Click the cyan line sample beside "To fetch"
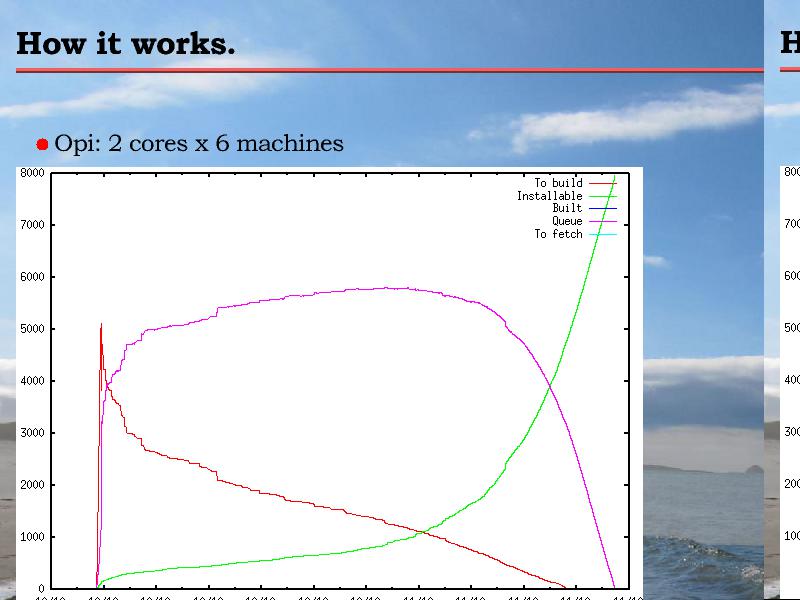Image resolution: width=800 pixels, height=600 pixels. [602, 234]
